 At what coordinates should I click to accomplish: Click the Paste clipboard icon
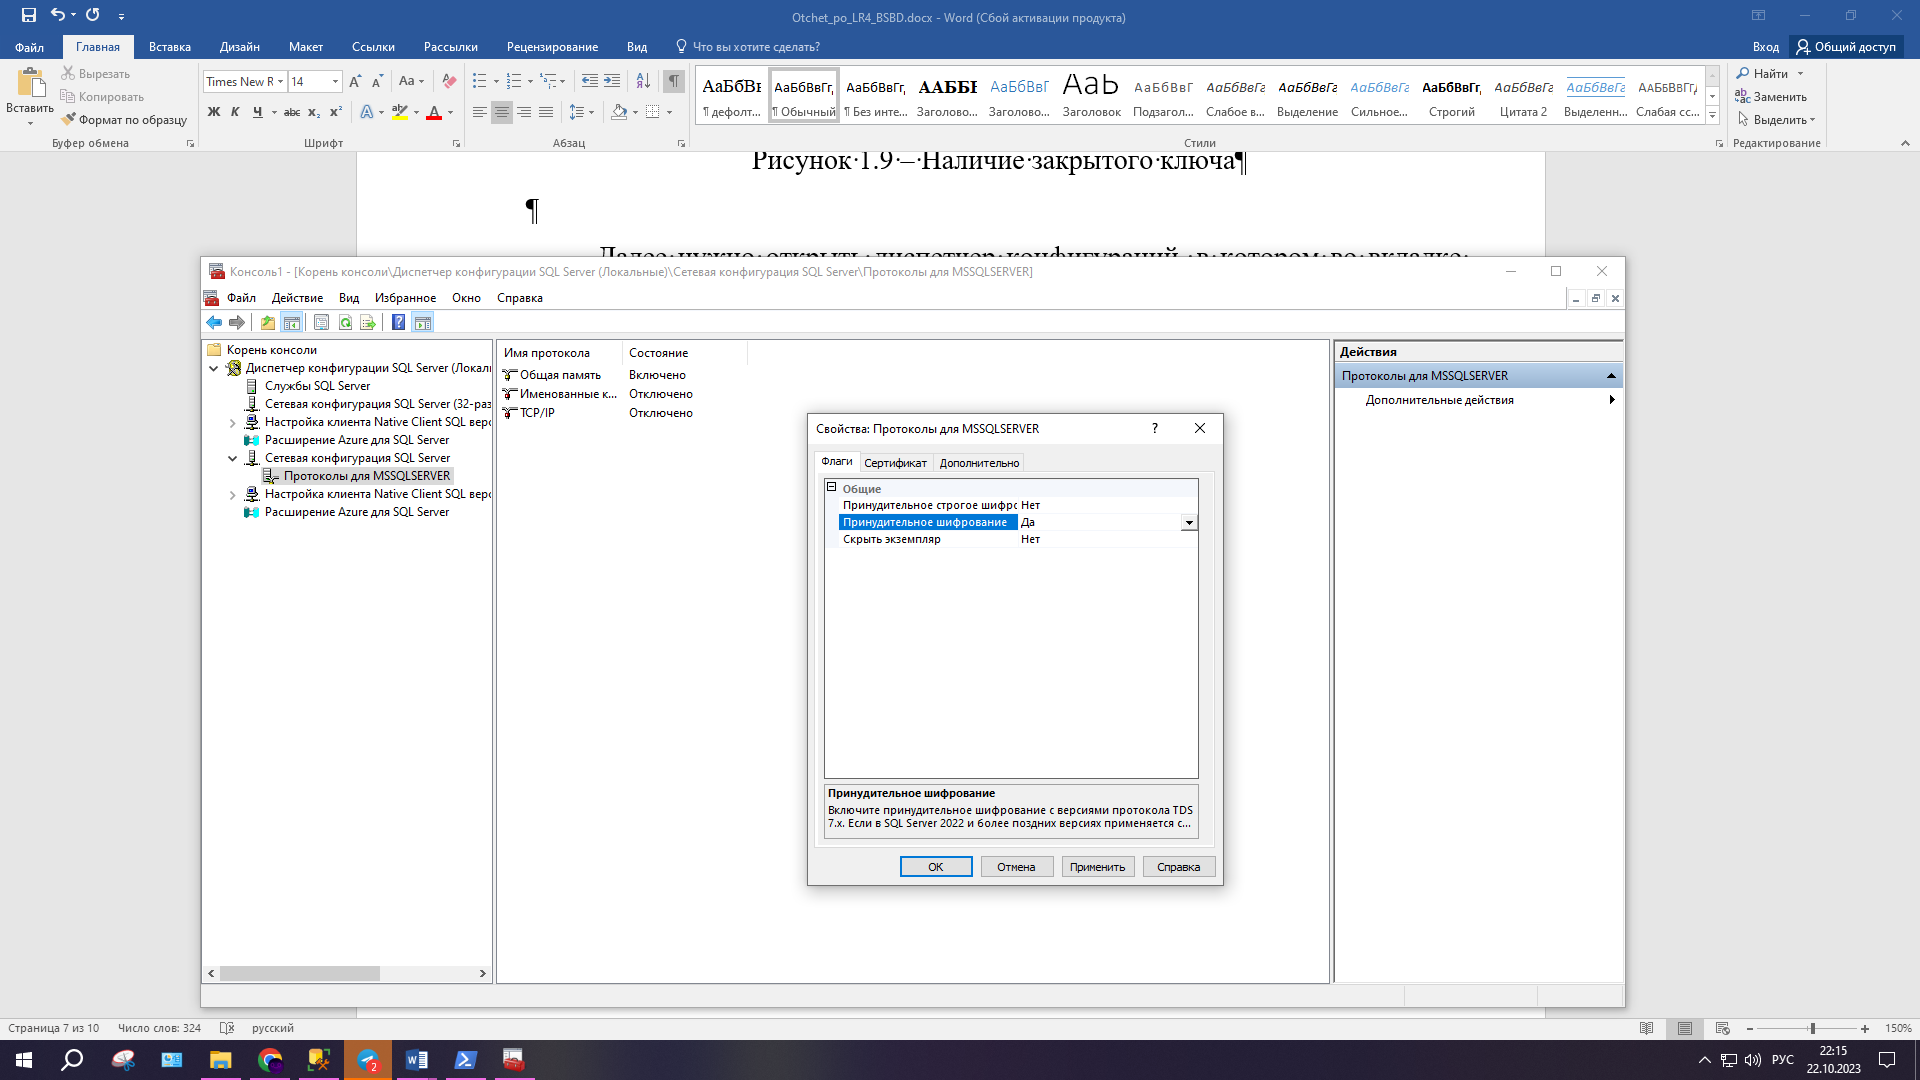(x=30, y=83)
